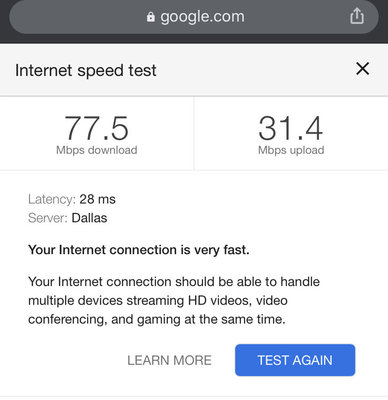The width and height of the screenshot is (388, 400).
Task: Tap the Server label
Action: (48, 218)
